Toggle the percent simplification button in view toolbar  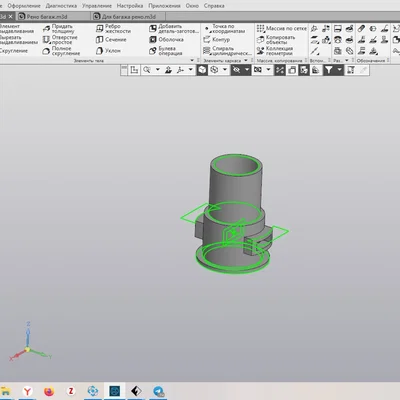click(280, 70)
